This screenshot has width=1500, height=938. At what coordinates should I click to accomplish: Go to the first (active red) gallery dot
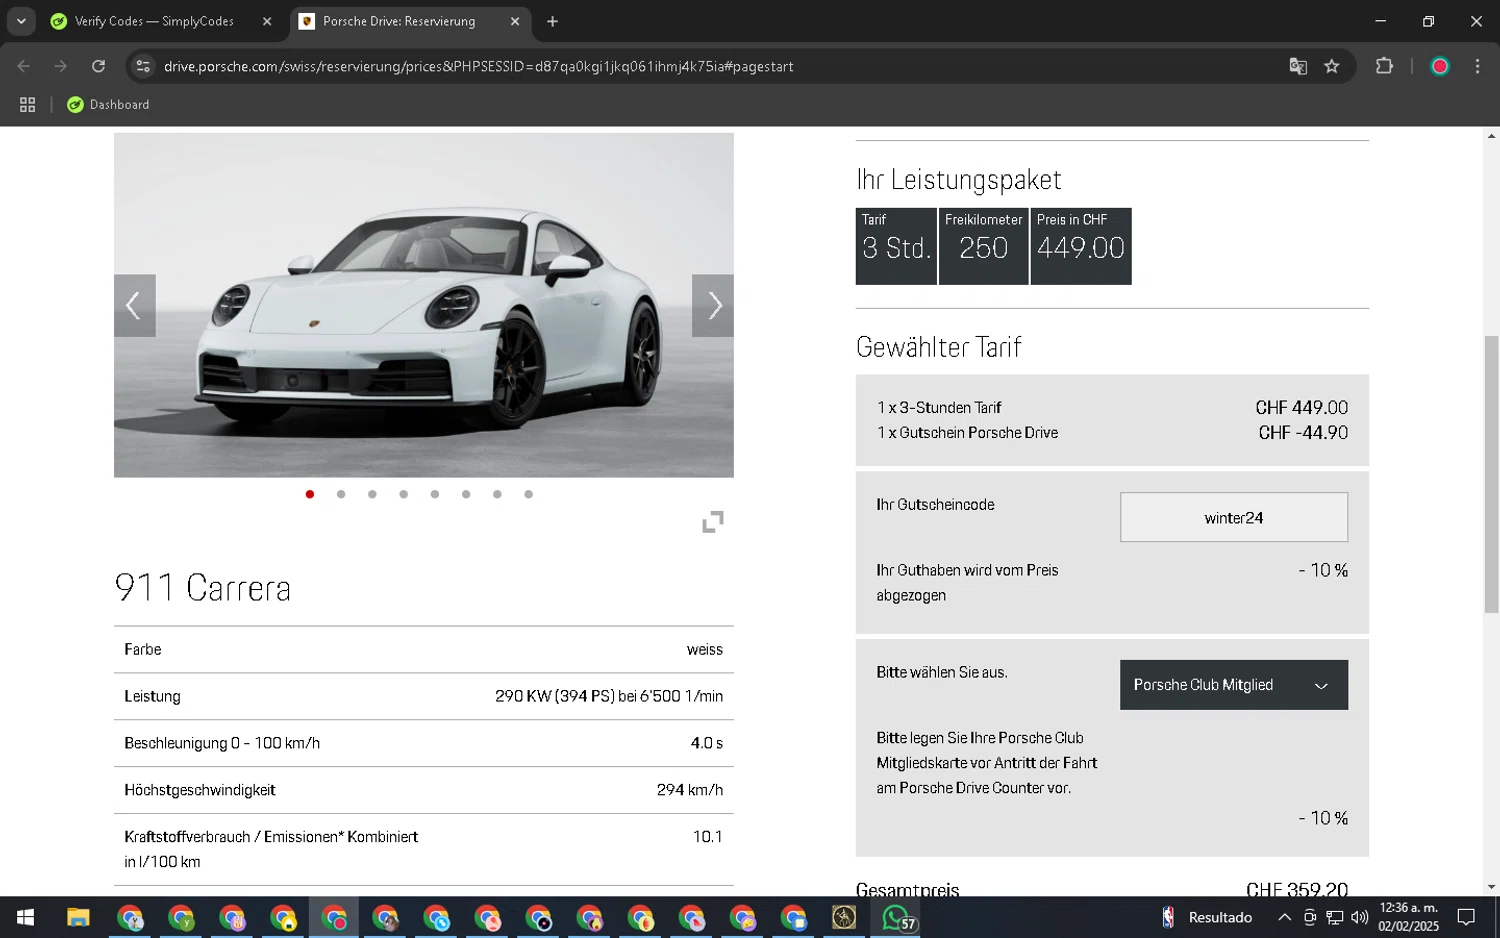coord(310,494)
